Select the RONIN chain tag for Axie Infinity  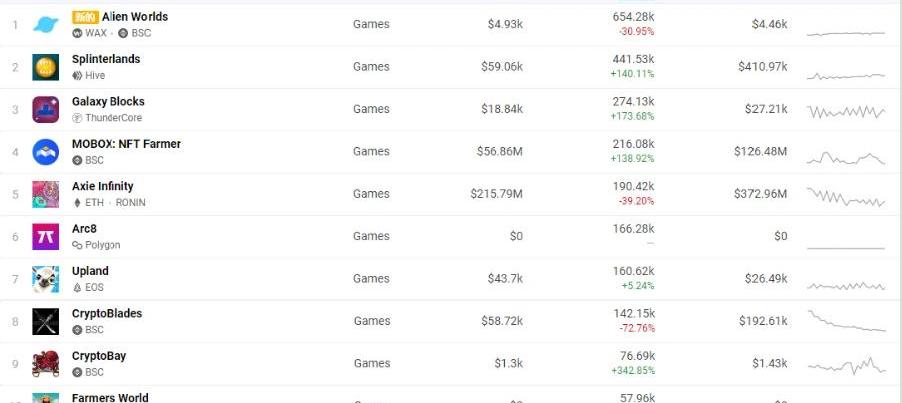tap(131, 203)
